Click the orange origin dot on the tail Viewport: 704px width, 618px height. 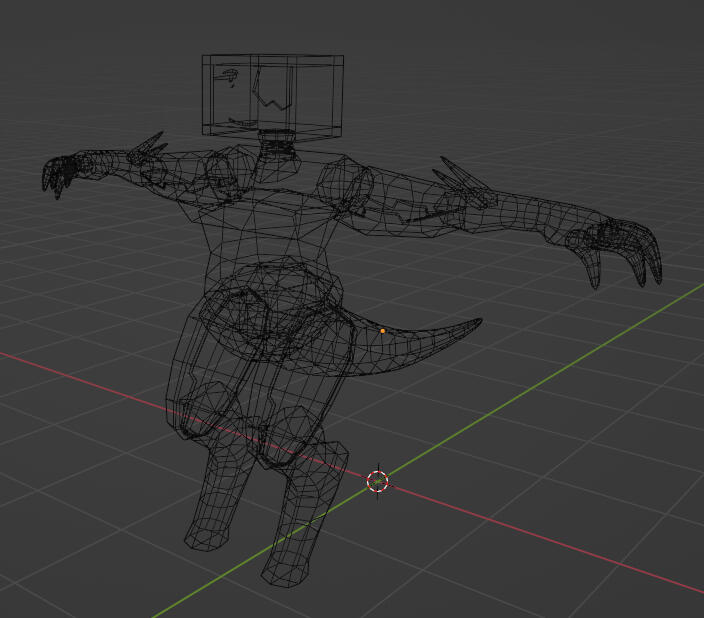tap(383, 331)
